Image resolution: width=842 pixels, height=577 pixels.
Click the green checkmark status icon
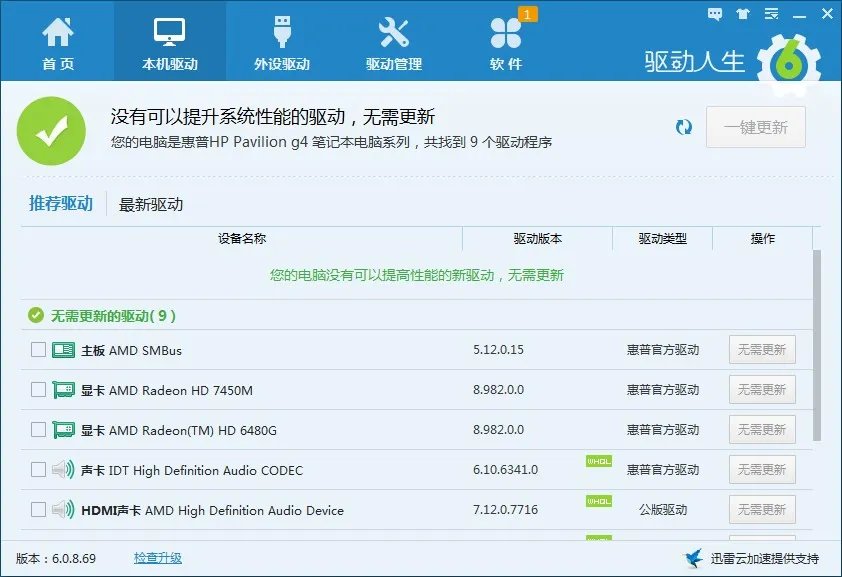point(51,130)
